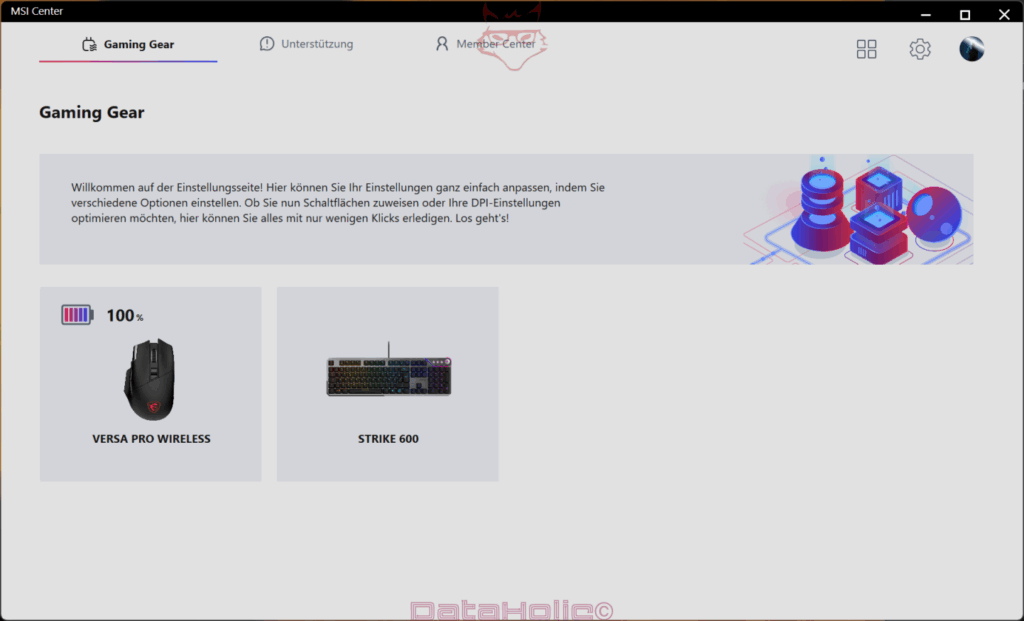Click the Willkommen welcome message text
Viewport: 1024px width, 621px height.
pyautogui.click(x=338, y=202)
